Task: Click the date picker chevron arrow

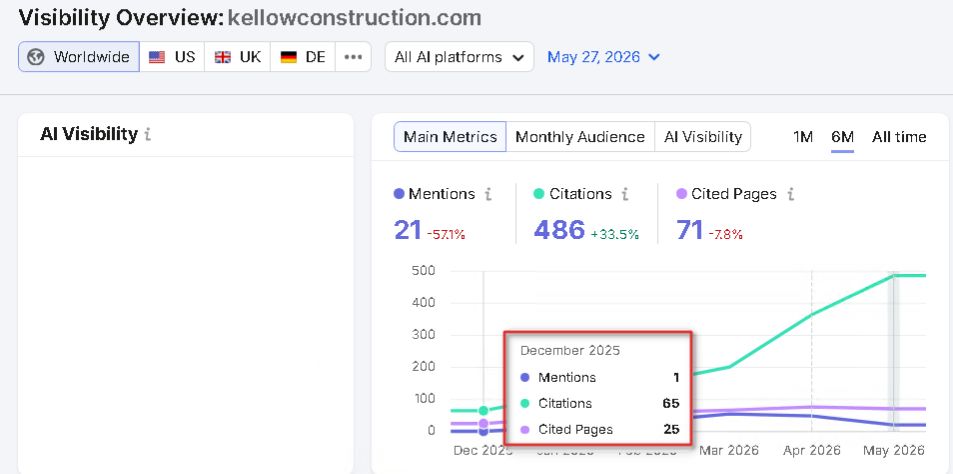Action: tap(654, 57)
